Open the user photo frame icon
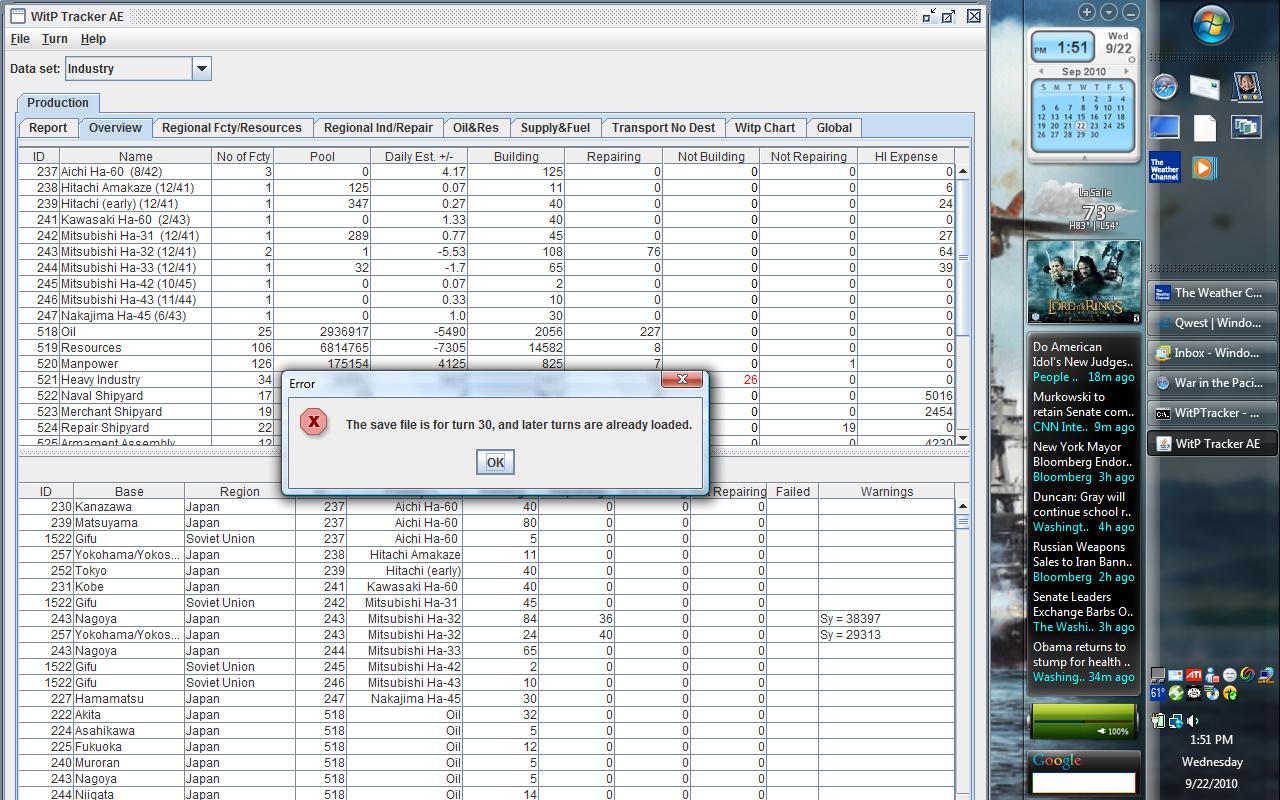Screen dimensions: 1280x800 [x=1245, y=87]
